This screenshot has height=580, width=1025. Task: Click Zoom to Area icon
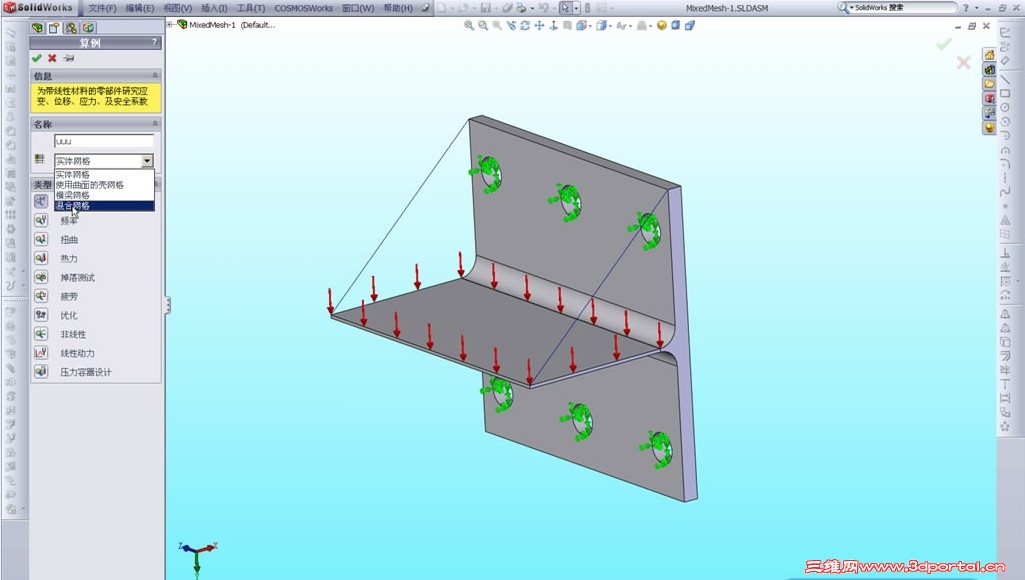pos(483,26)
